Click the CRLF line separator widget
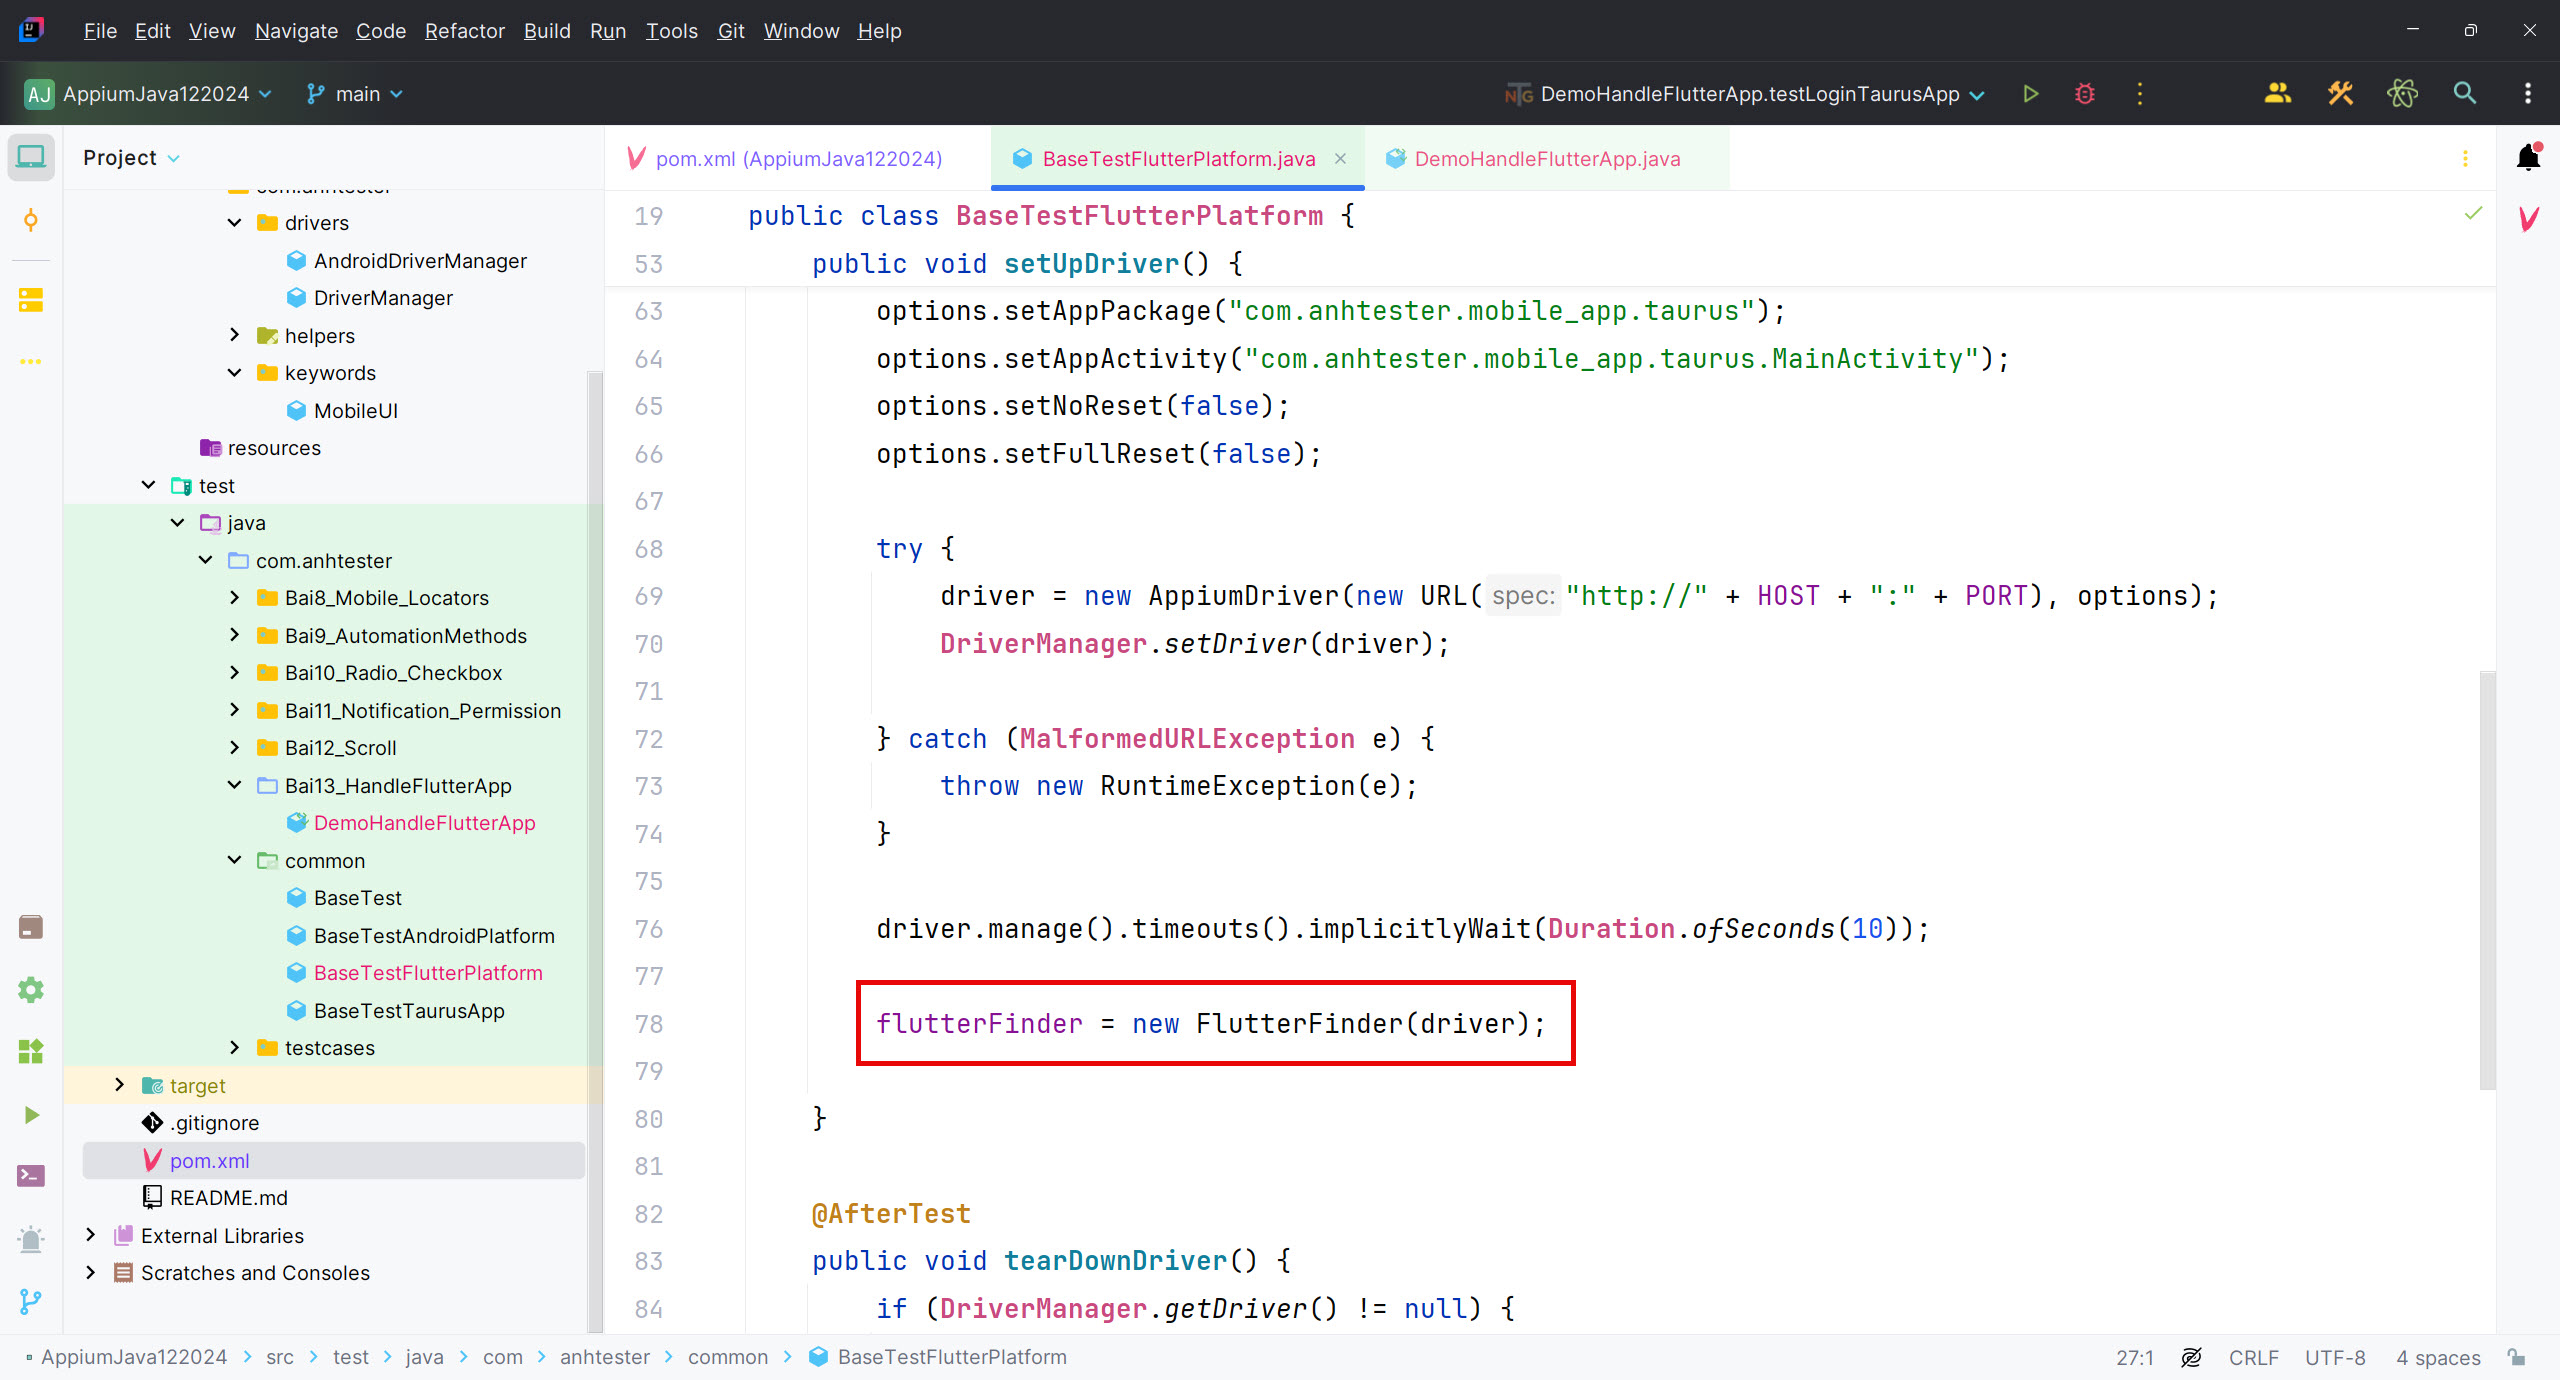The width and height of the screenshot is (2560, 1380). [x=2253, y=1357]
